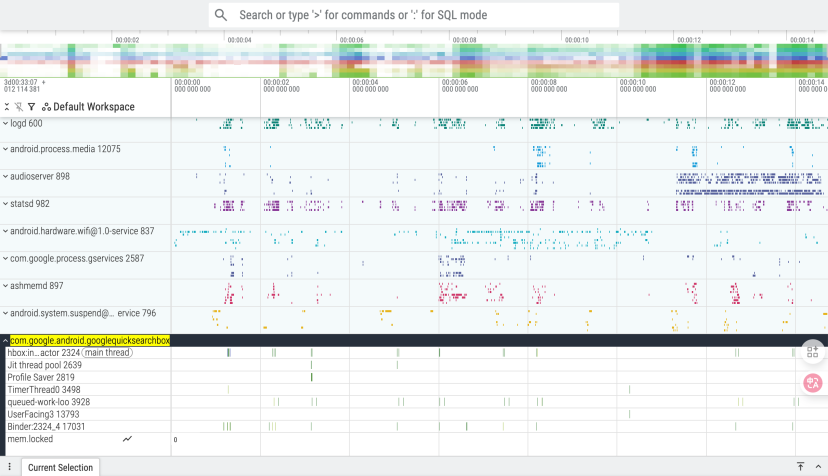Click the pink translate floating button
Image resolution: width=828 pixels, height=476 pixels.
pyautogui.click(x=812, y=383)
